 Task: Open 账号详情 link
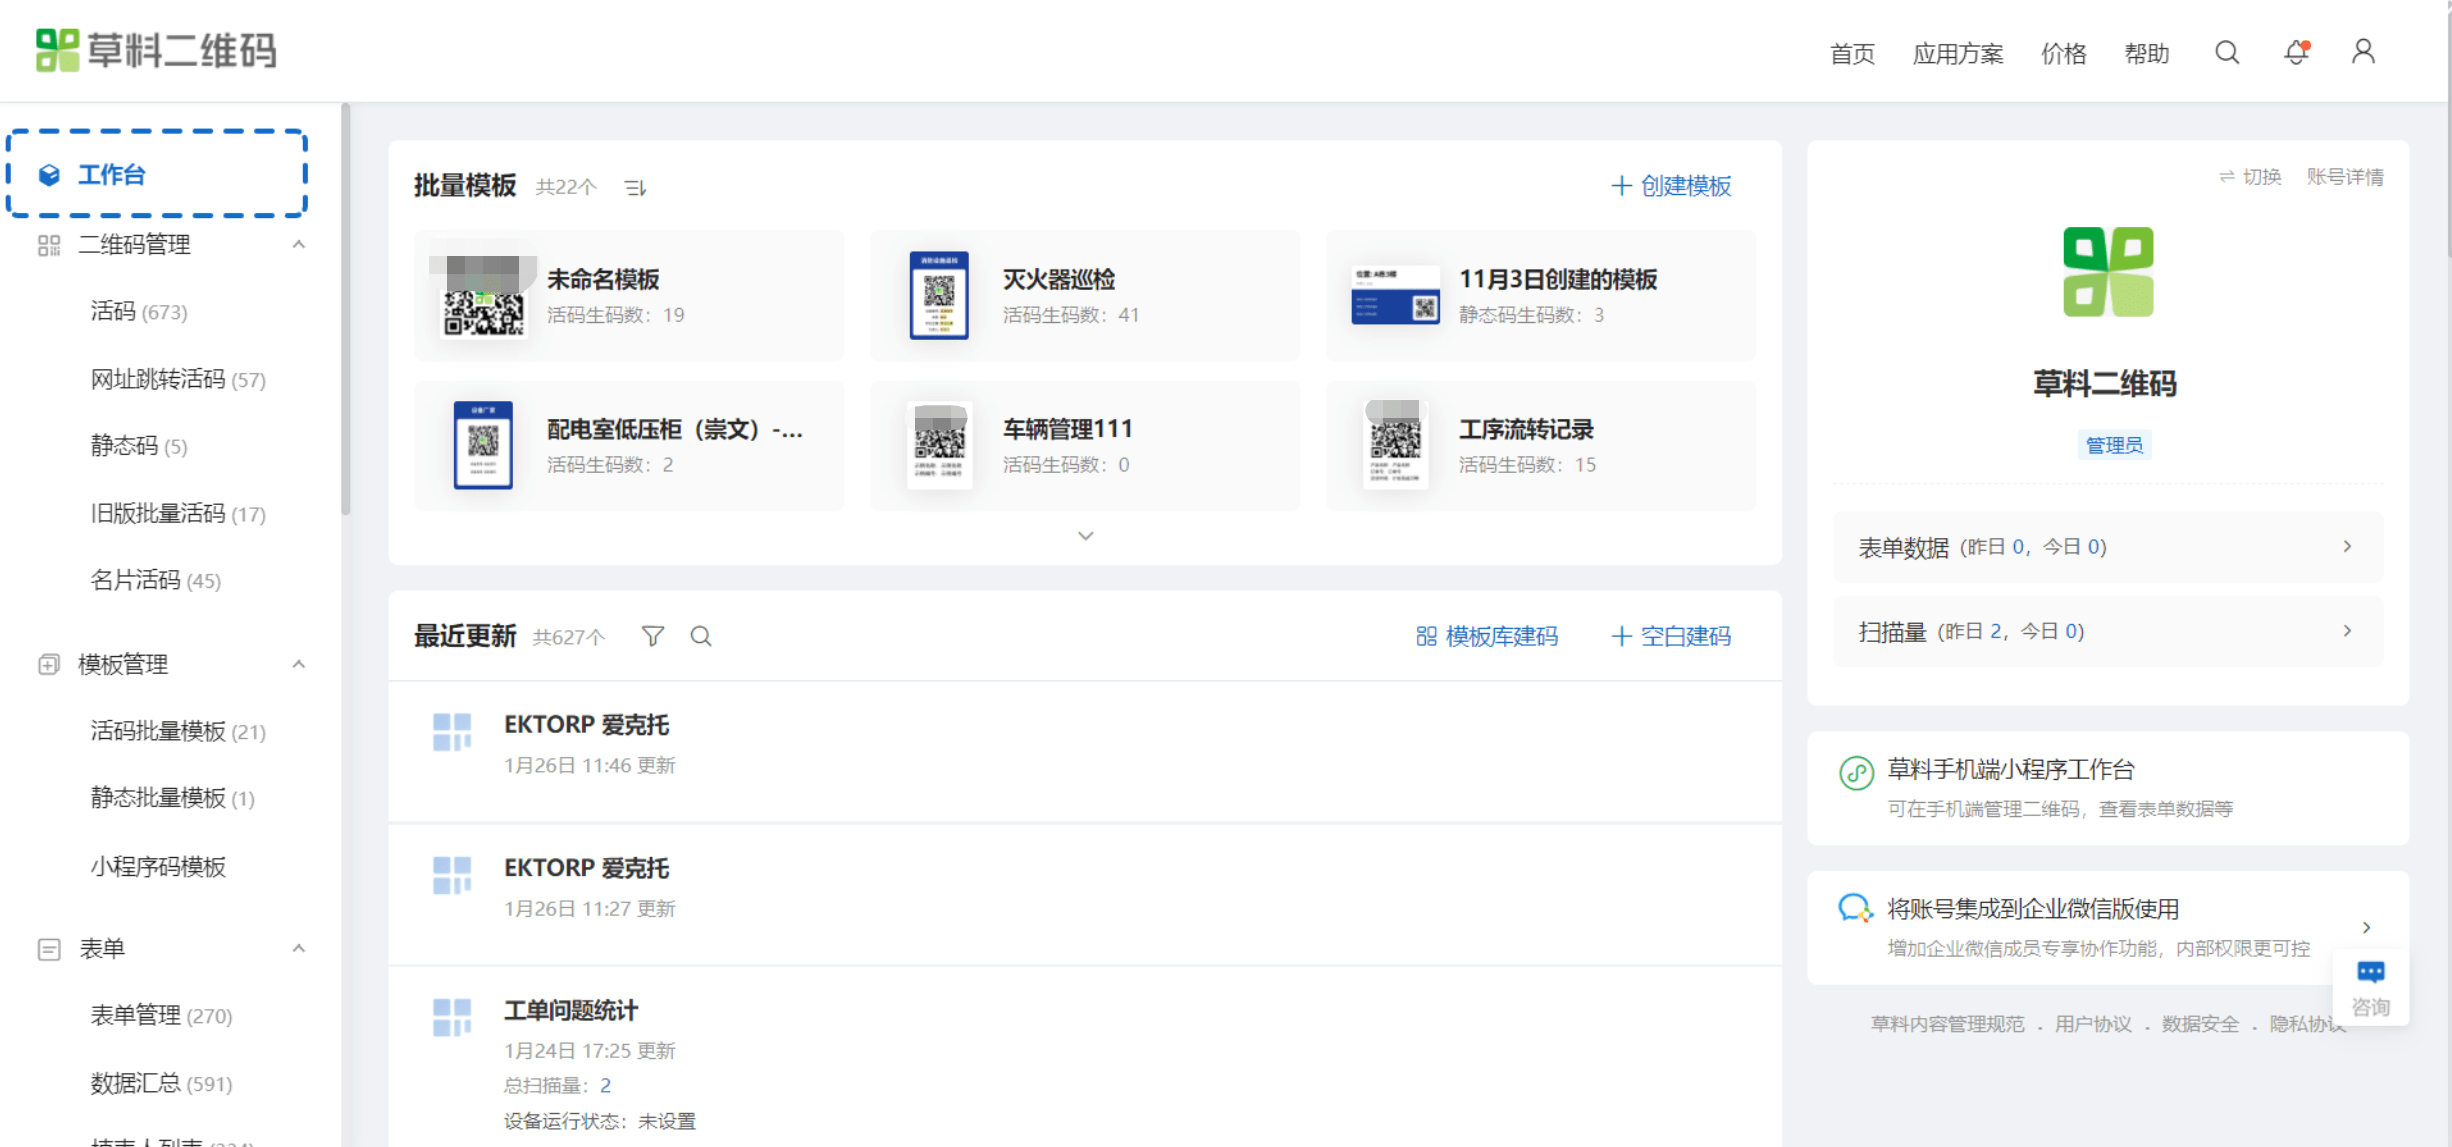(x=2345, y=177)
